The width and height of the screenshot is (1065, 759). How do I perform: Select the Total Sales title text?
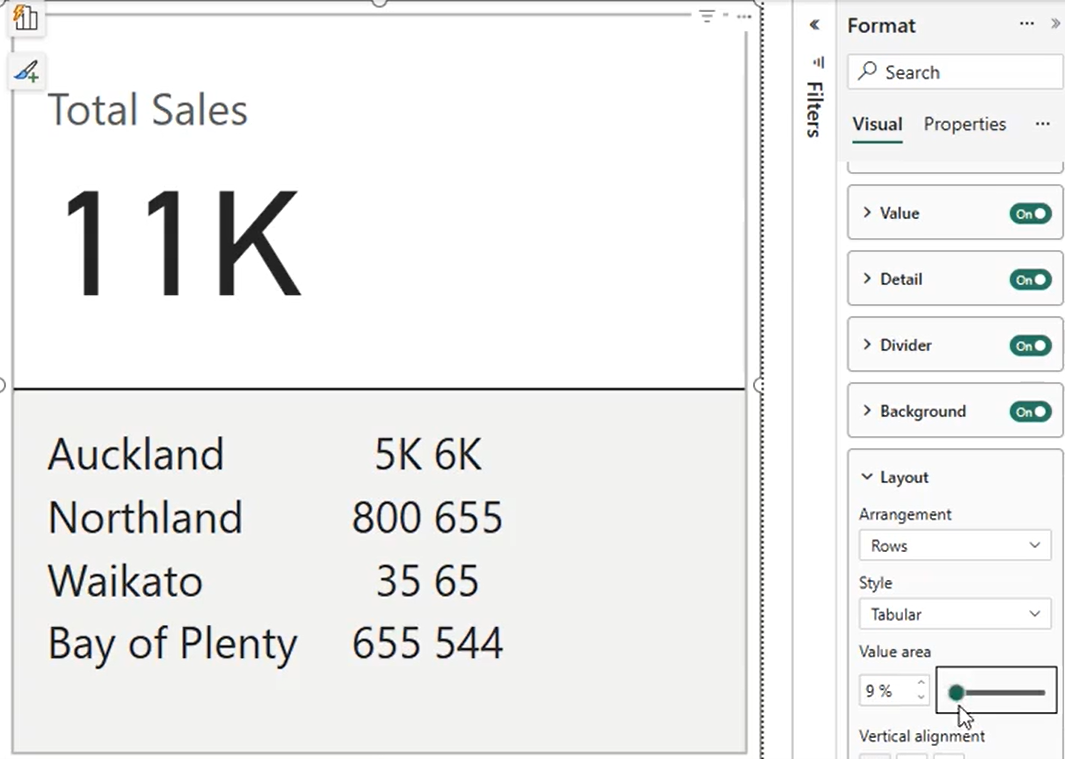(x=147, y=110)
